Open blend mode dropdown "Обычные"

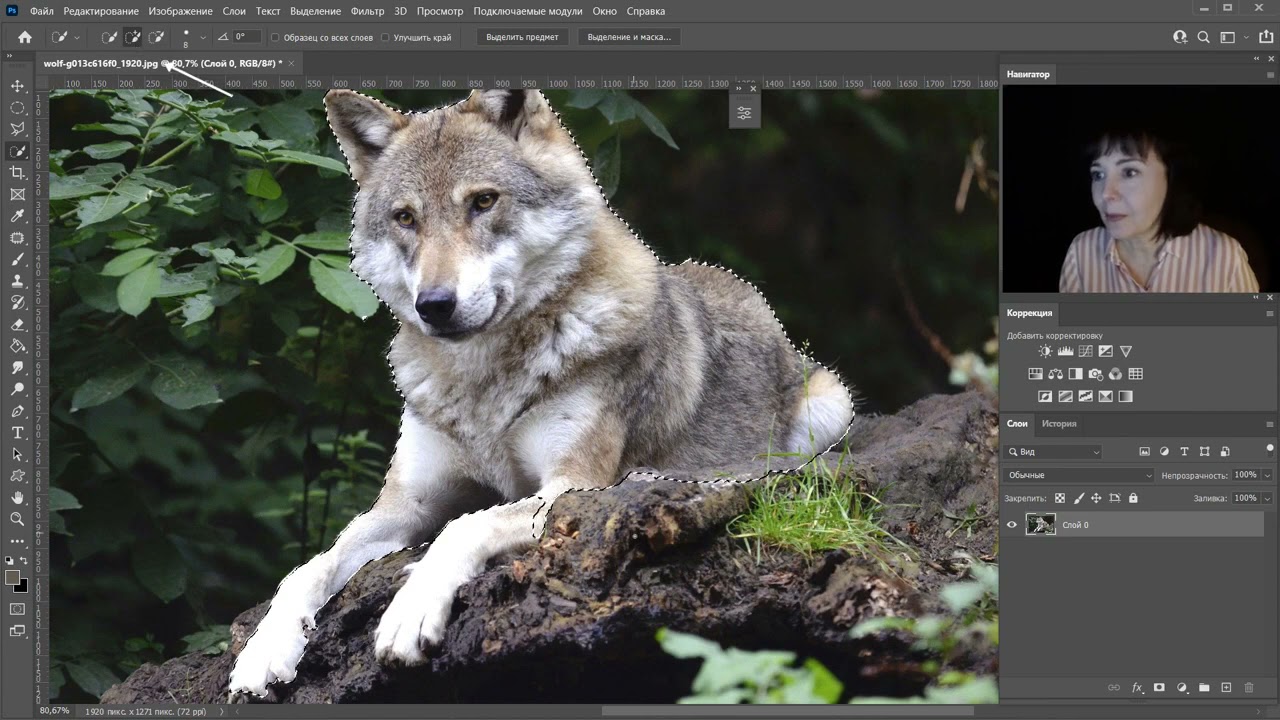pyautogui.click(x=1079, y=475)
